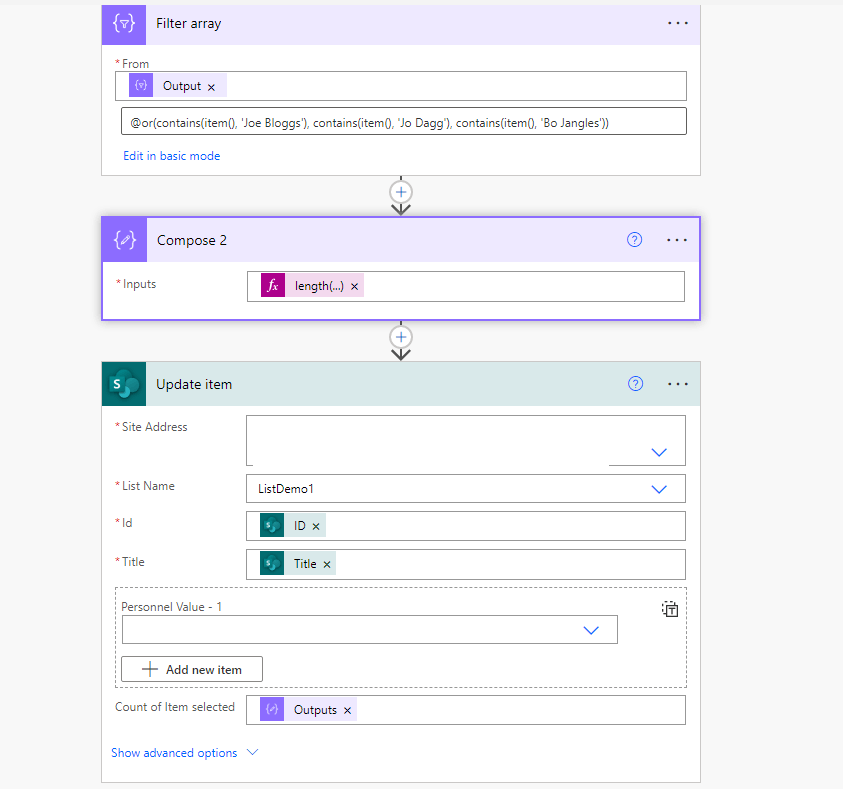Viewport: 843px width, 789px height.
Task: Remove the ID token from Id field
Action: (316, 526)
